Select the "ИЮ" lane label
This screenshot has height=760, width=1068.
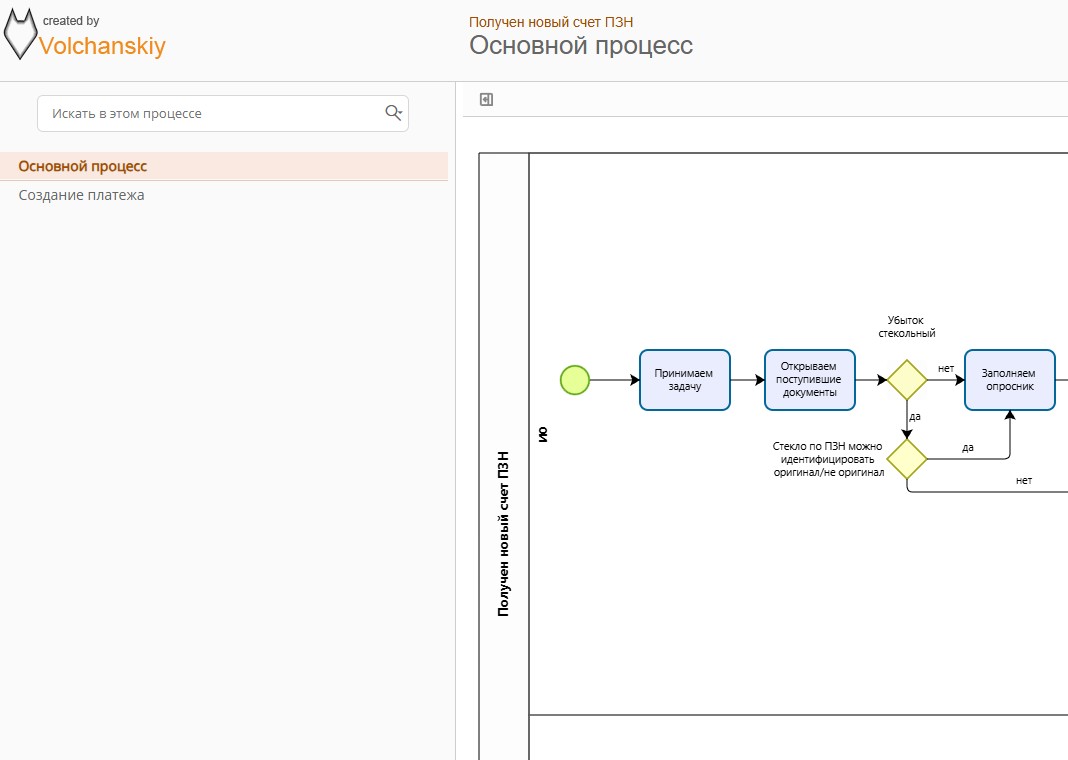pos(543,434)
